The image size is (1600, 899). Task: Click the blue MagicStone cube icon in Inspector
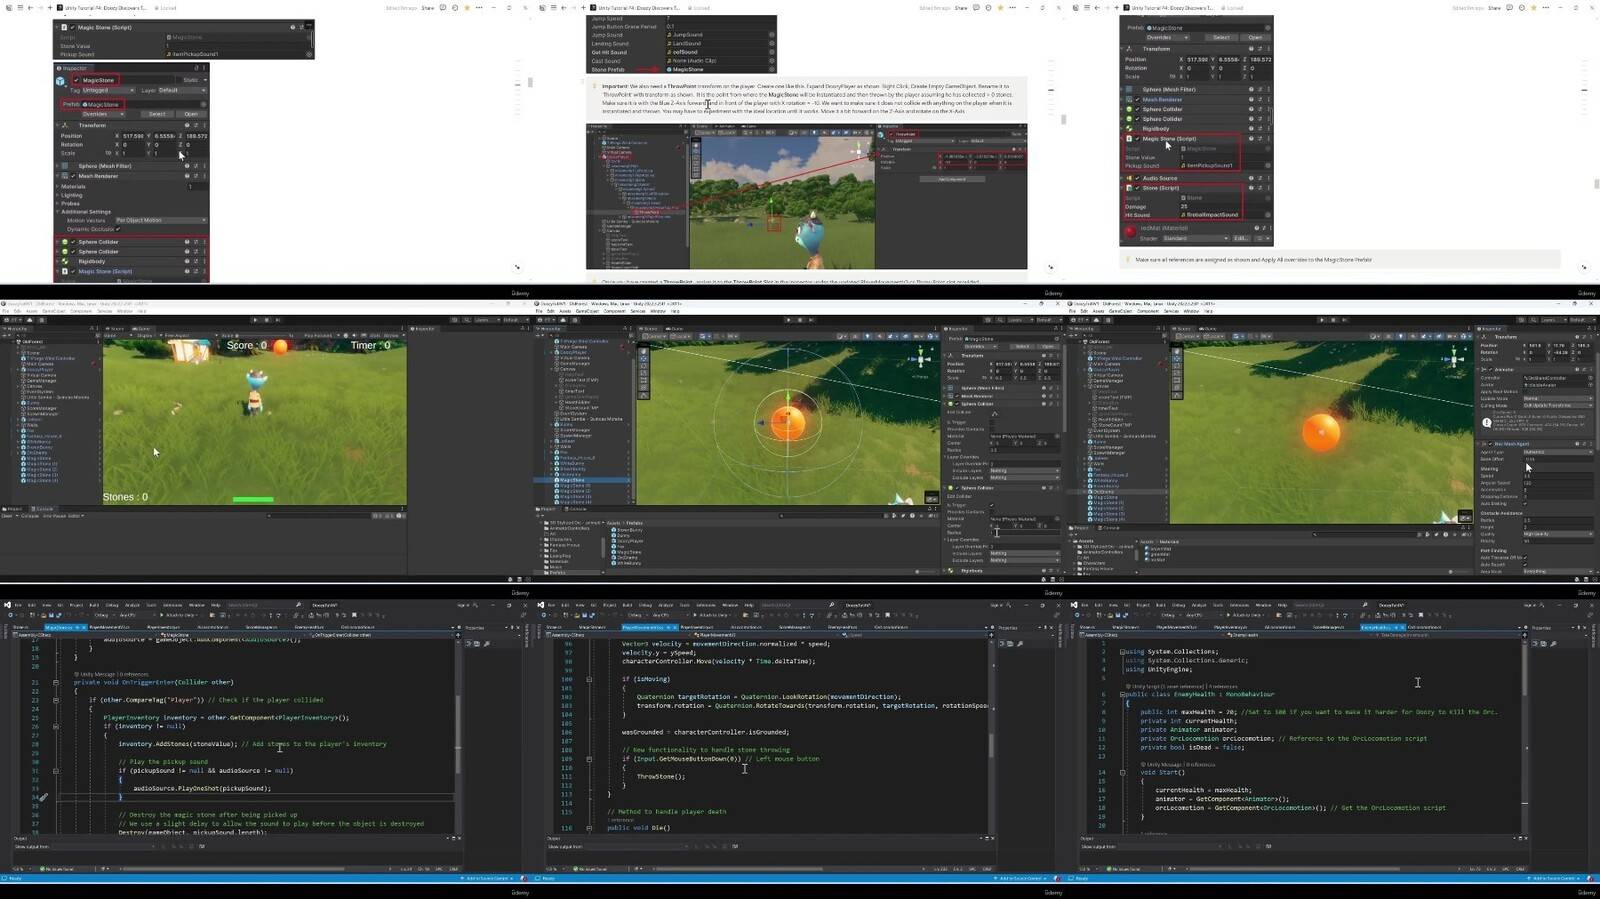(61, 80)
